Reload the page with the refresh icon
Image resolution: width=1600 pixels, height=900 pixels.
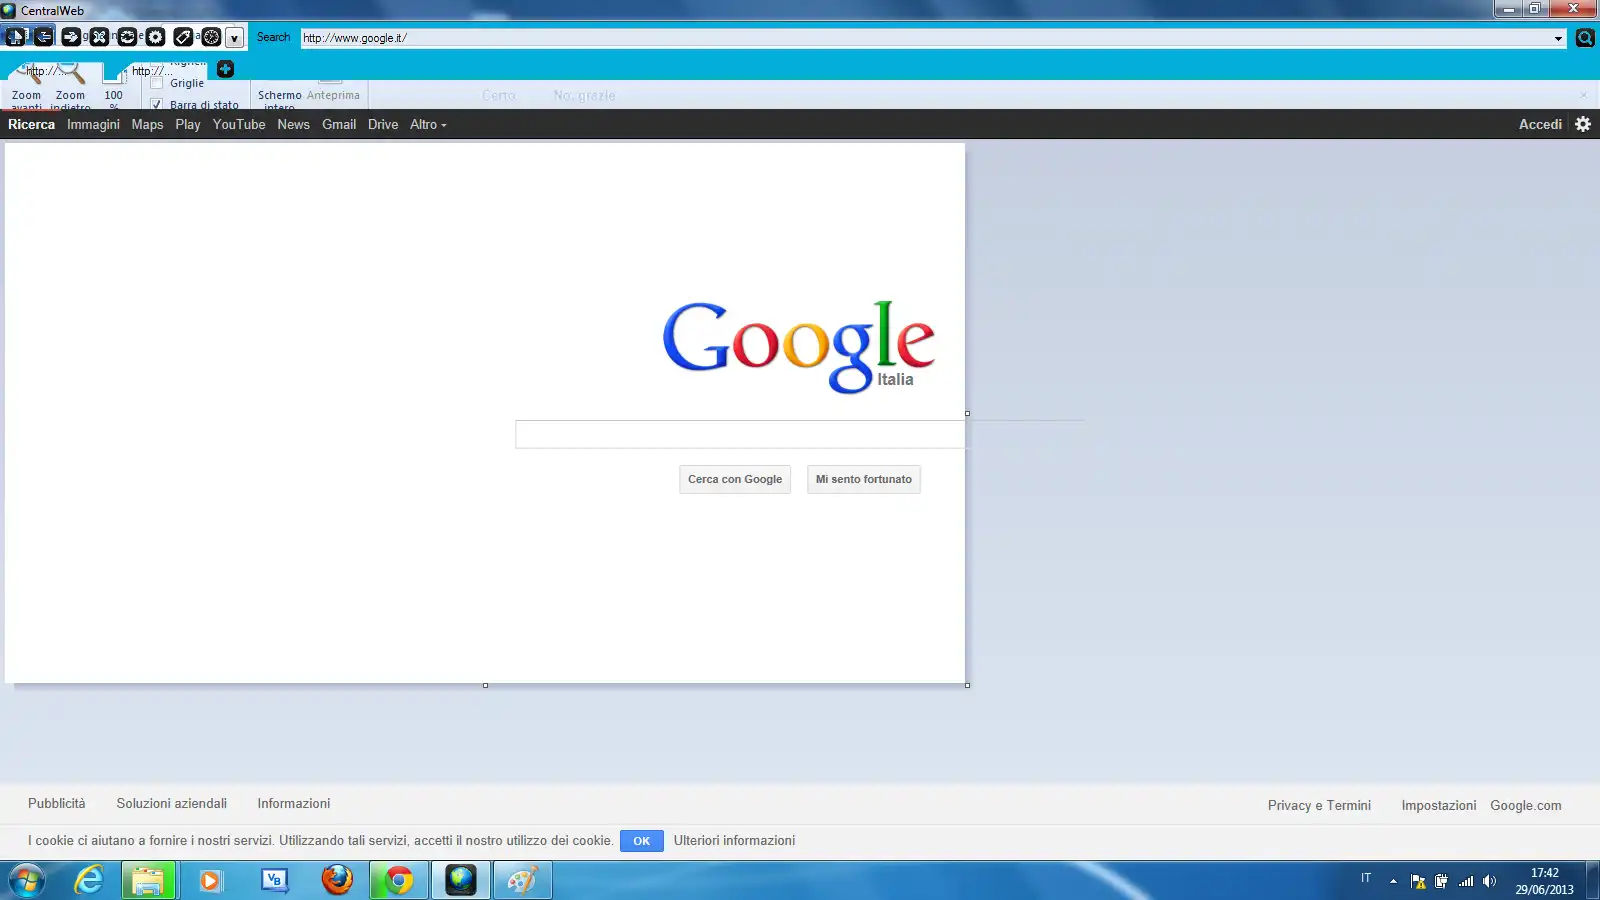click(x=127, y=37)
